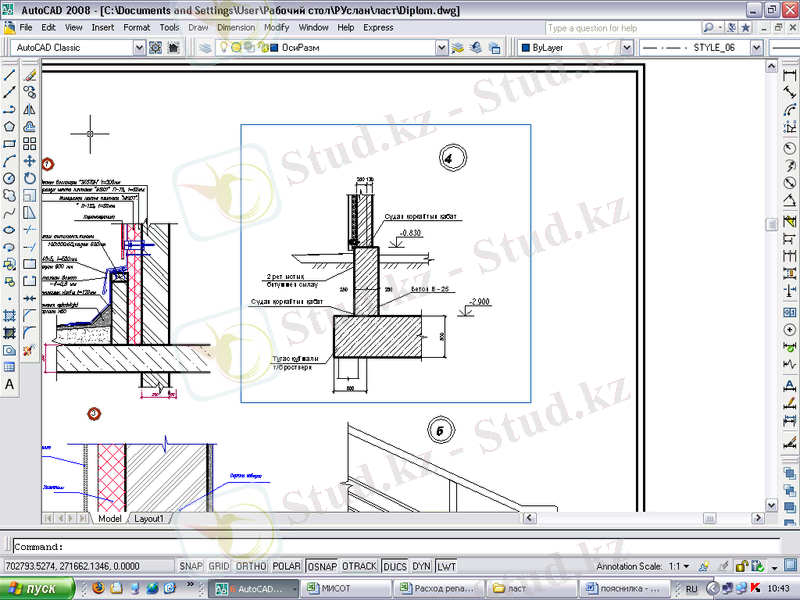Select the Line draw tool
The height and width of the screenshot is (600, 800).
[9, 75]
